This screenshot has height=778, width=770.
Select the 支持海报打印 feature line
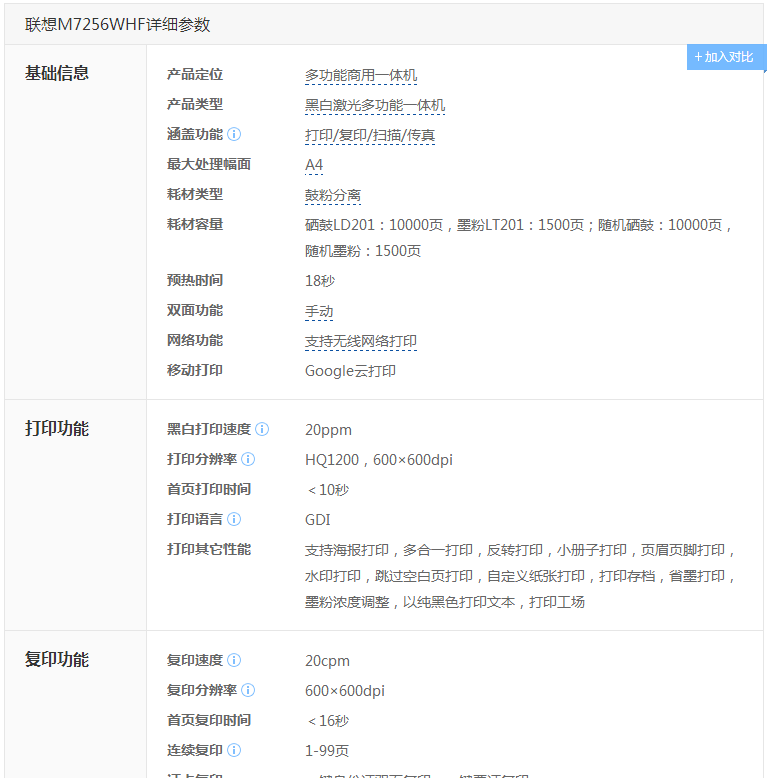point(519,550)
